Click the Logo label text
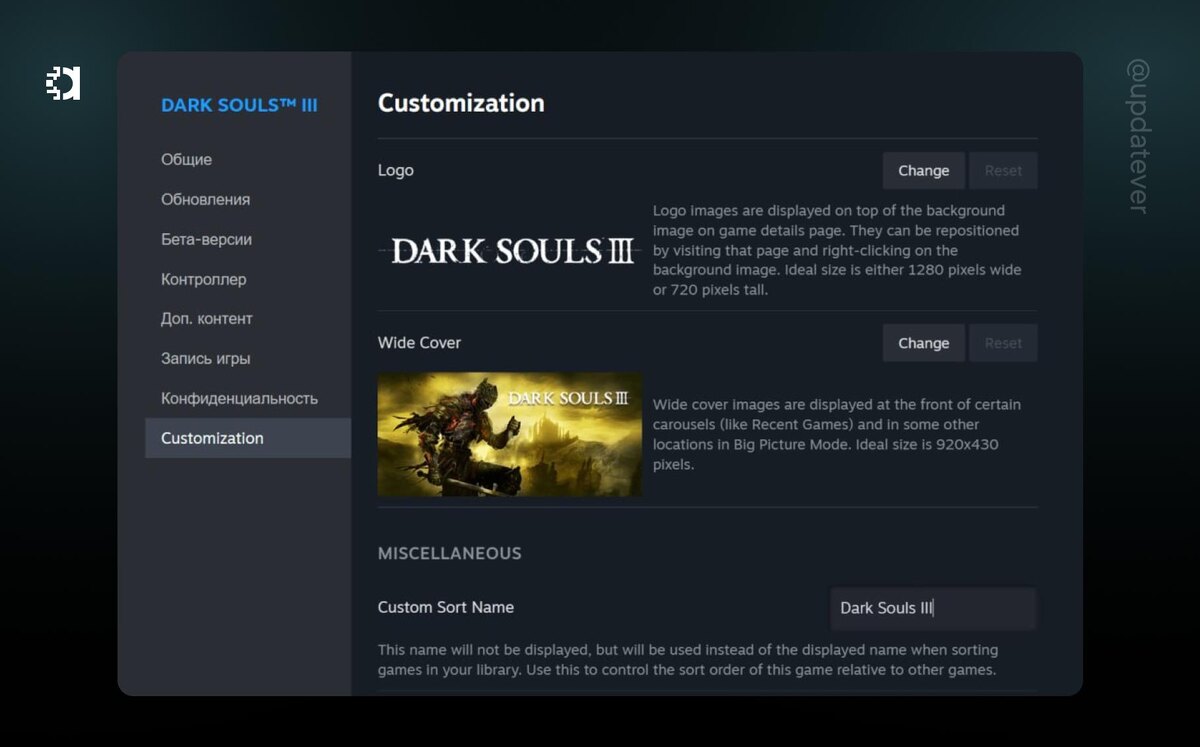This screenshot has height=747, width=1200. [396, 171]
